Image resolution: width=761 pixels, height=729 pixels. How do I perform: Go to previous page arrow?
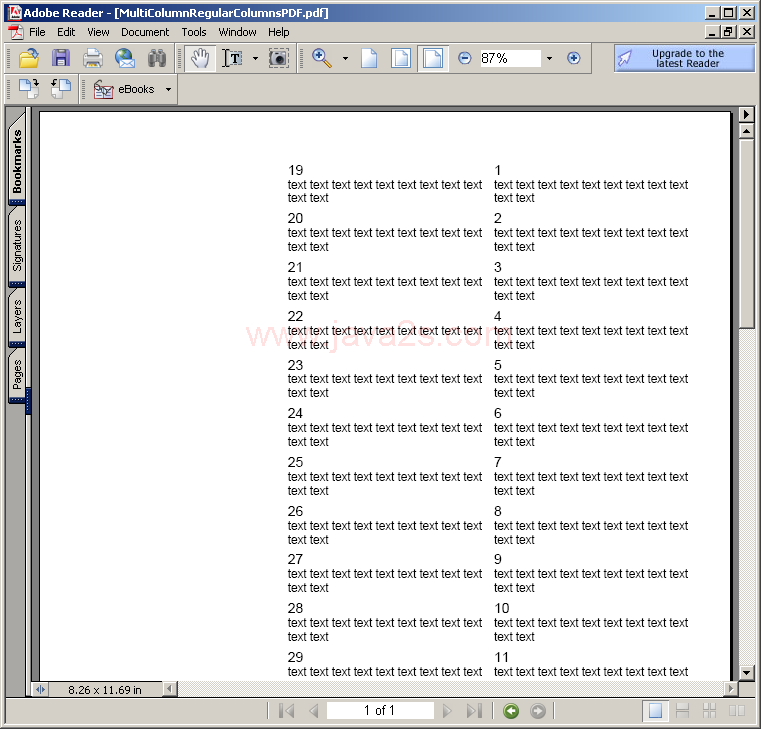314,711
